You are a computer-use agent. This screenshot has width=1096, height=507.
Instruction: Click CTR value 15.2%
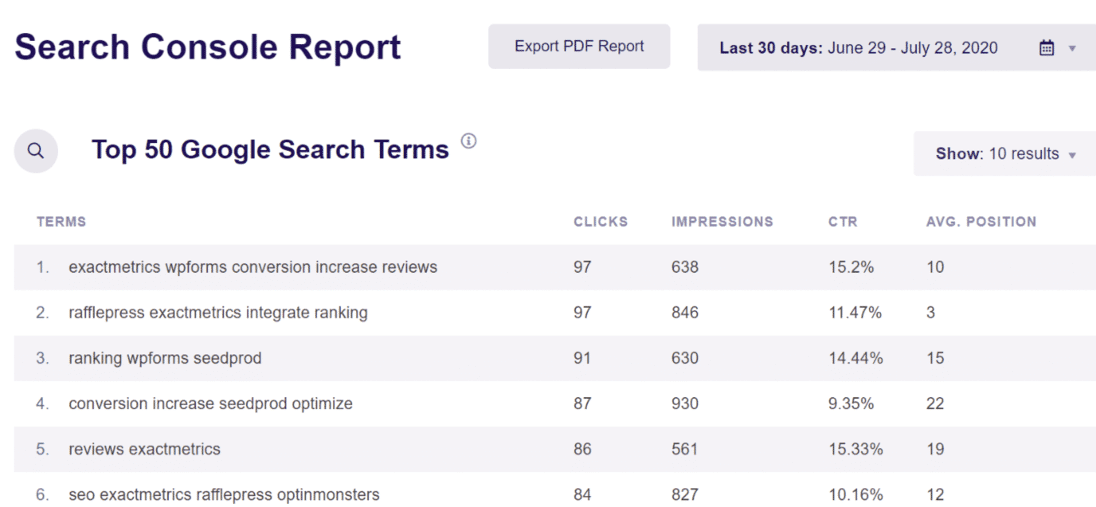point(851,267)
